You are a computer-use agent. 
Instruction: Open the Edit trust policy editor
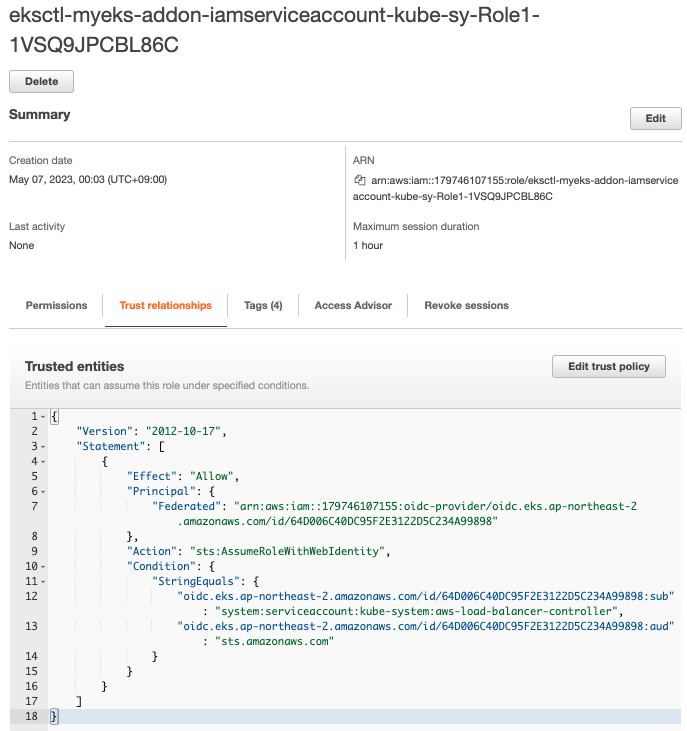[609, 366]
